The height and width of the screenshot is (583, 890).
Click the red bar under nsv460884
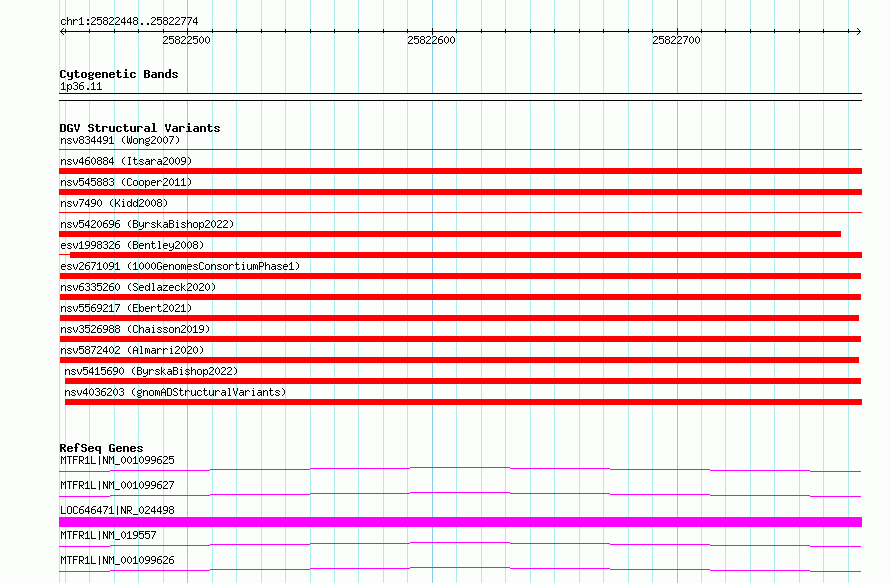tap(460, 171)
